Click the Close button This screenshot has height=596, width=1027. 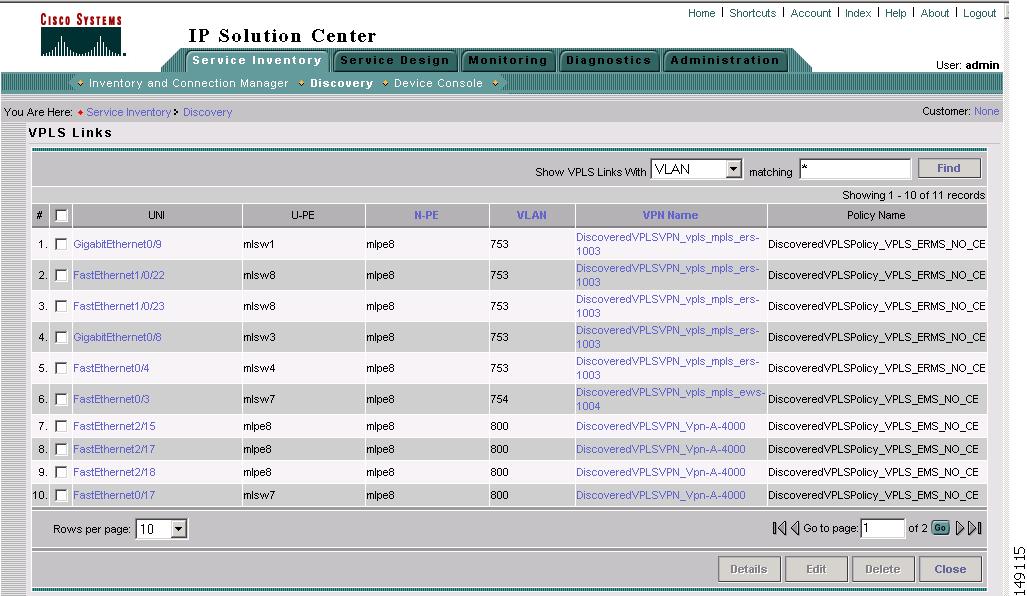click(950, 569)
